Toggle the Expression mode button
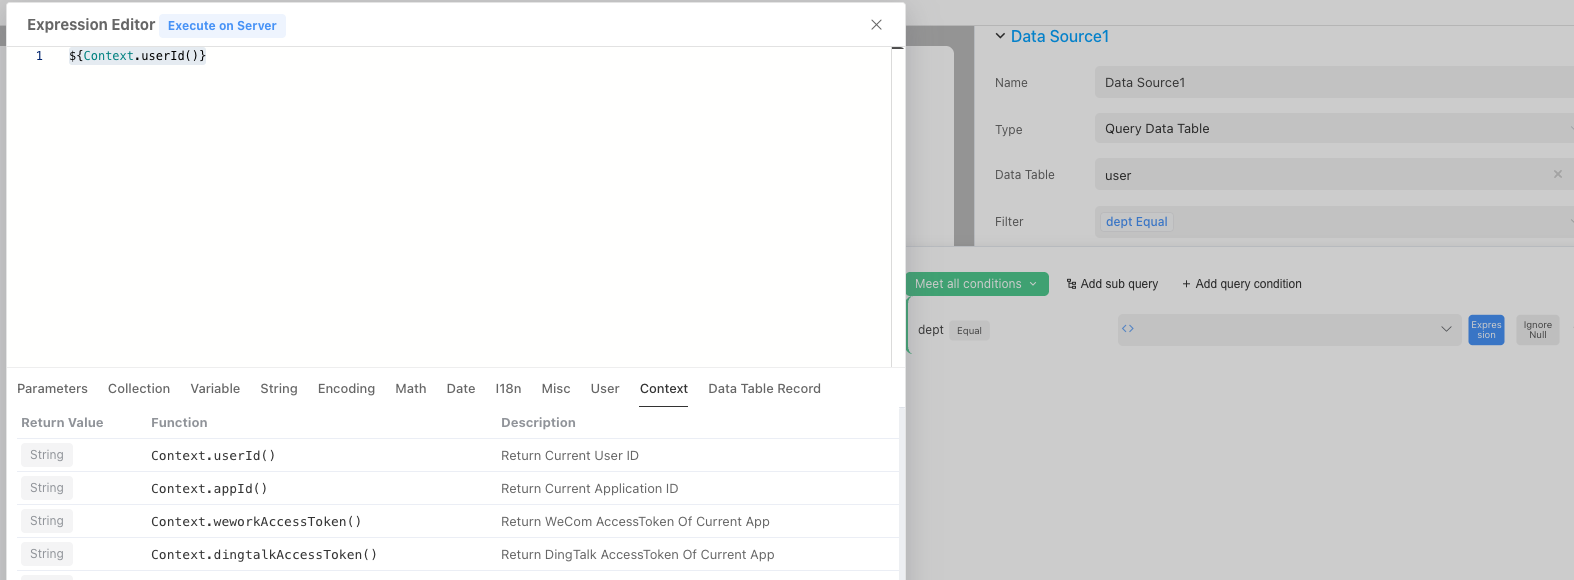This screenshot has width=1574, height=580. pyautogui.click(x=1486, y=330)
